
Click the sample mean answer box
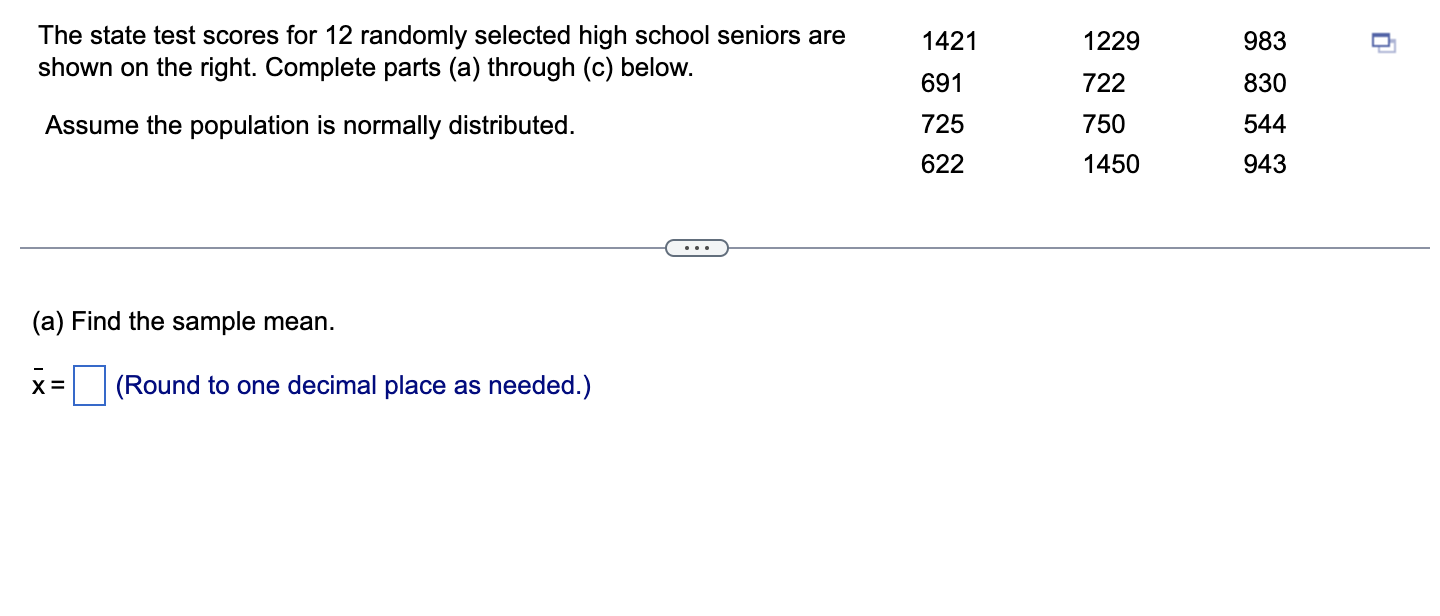click(x=90, y=386)
